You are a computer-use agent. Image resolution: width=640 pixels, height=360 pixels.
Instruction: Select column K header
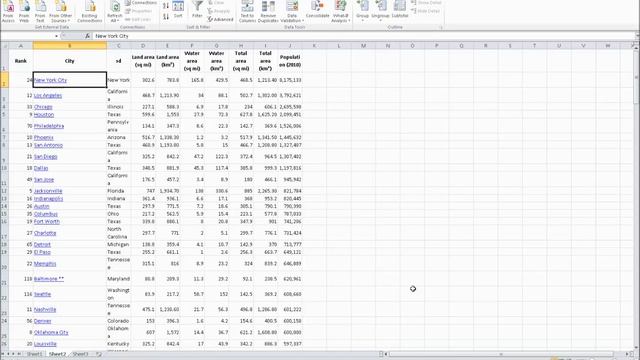pyautogui.click(x=314, y=46)
